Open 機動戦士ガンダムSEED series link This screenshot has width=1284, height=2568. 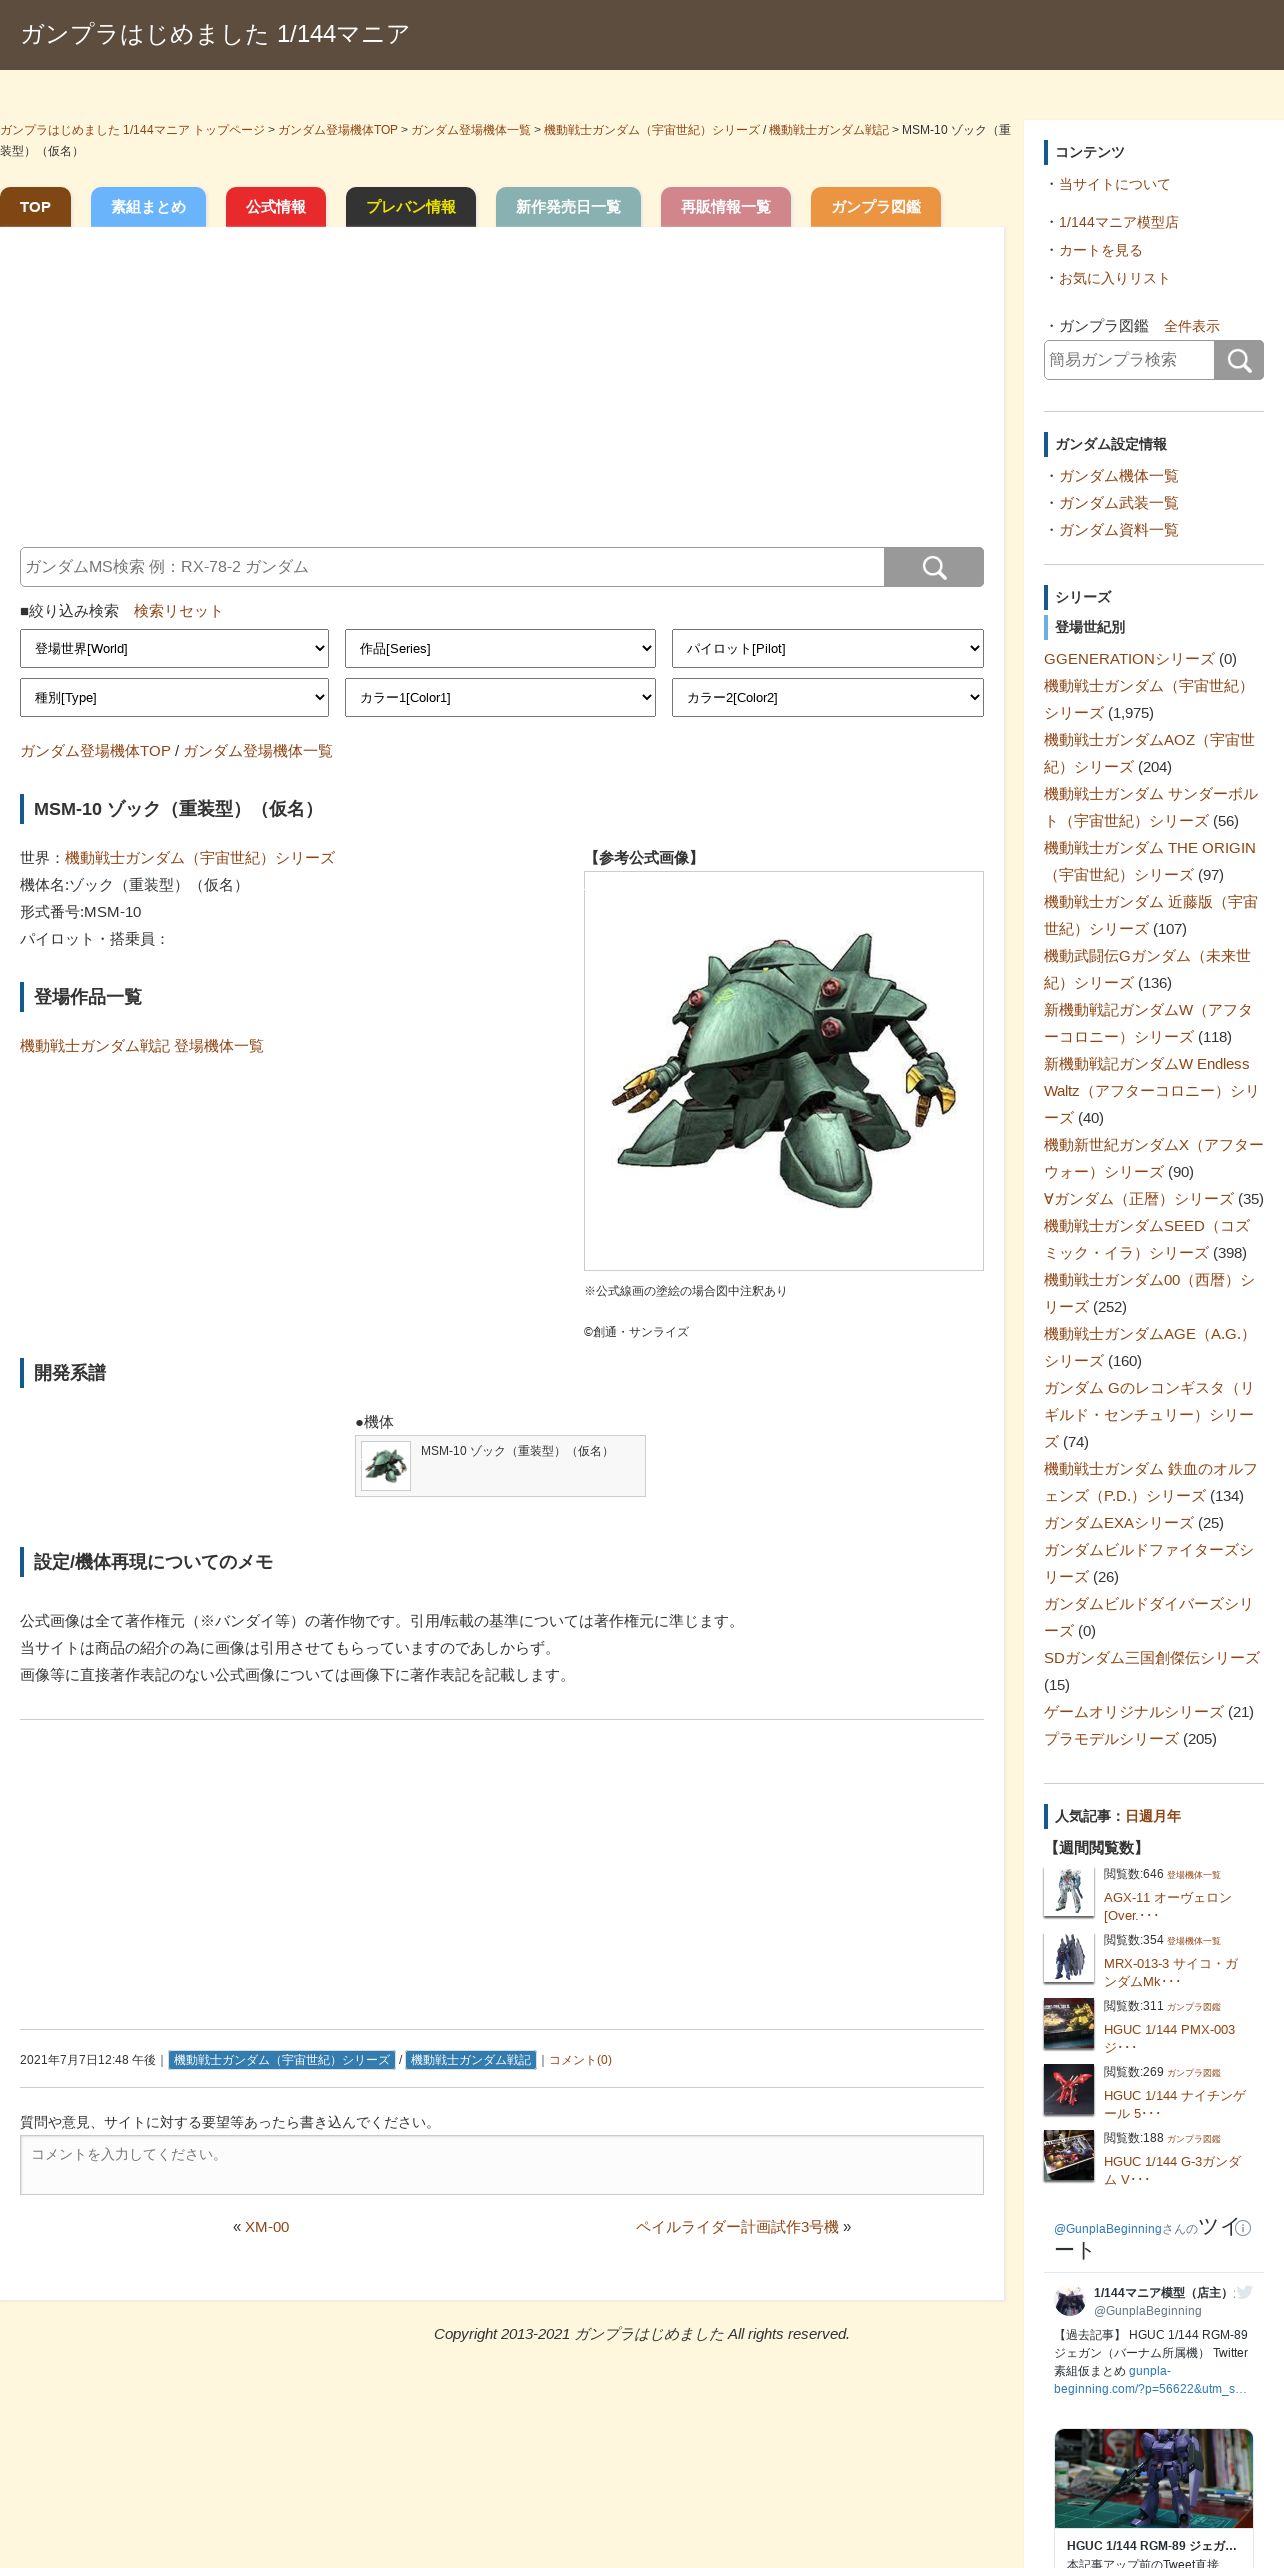[1147, 1239]
